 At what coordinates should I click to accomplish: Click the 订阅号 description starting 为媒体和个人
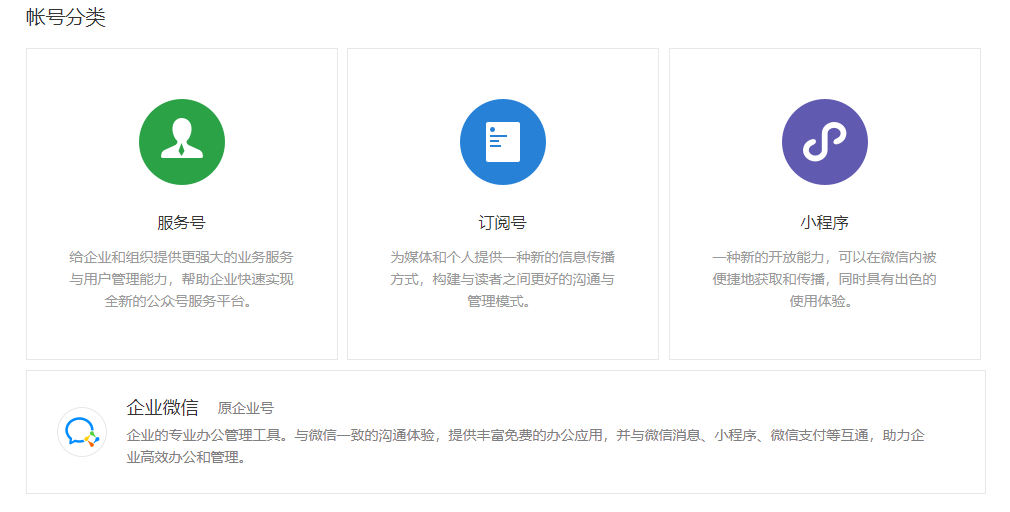pos(502,279)
